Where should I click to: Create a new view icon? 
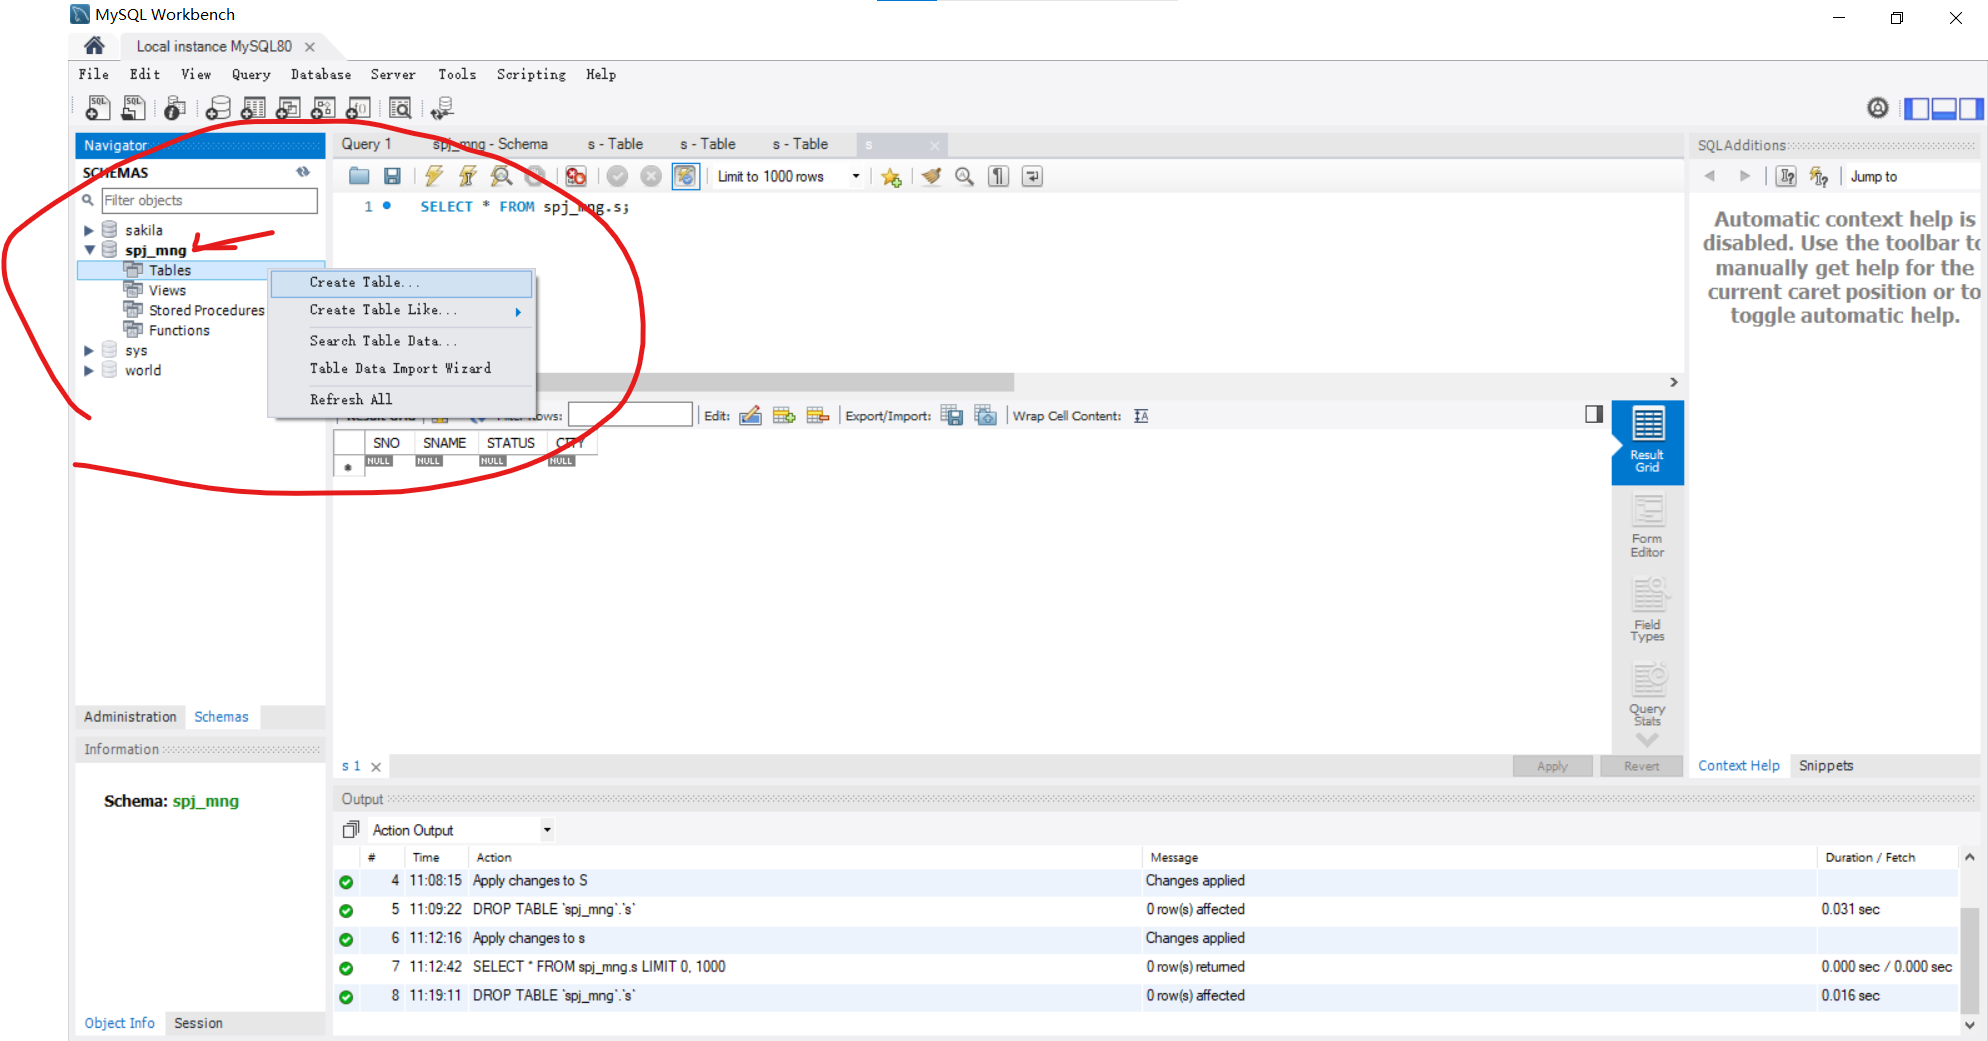(x=288, y=108)
